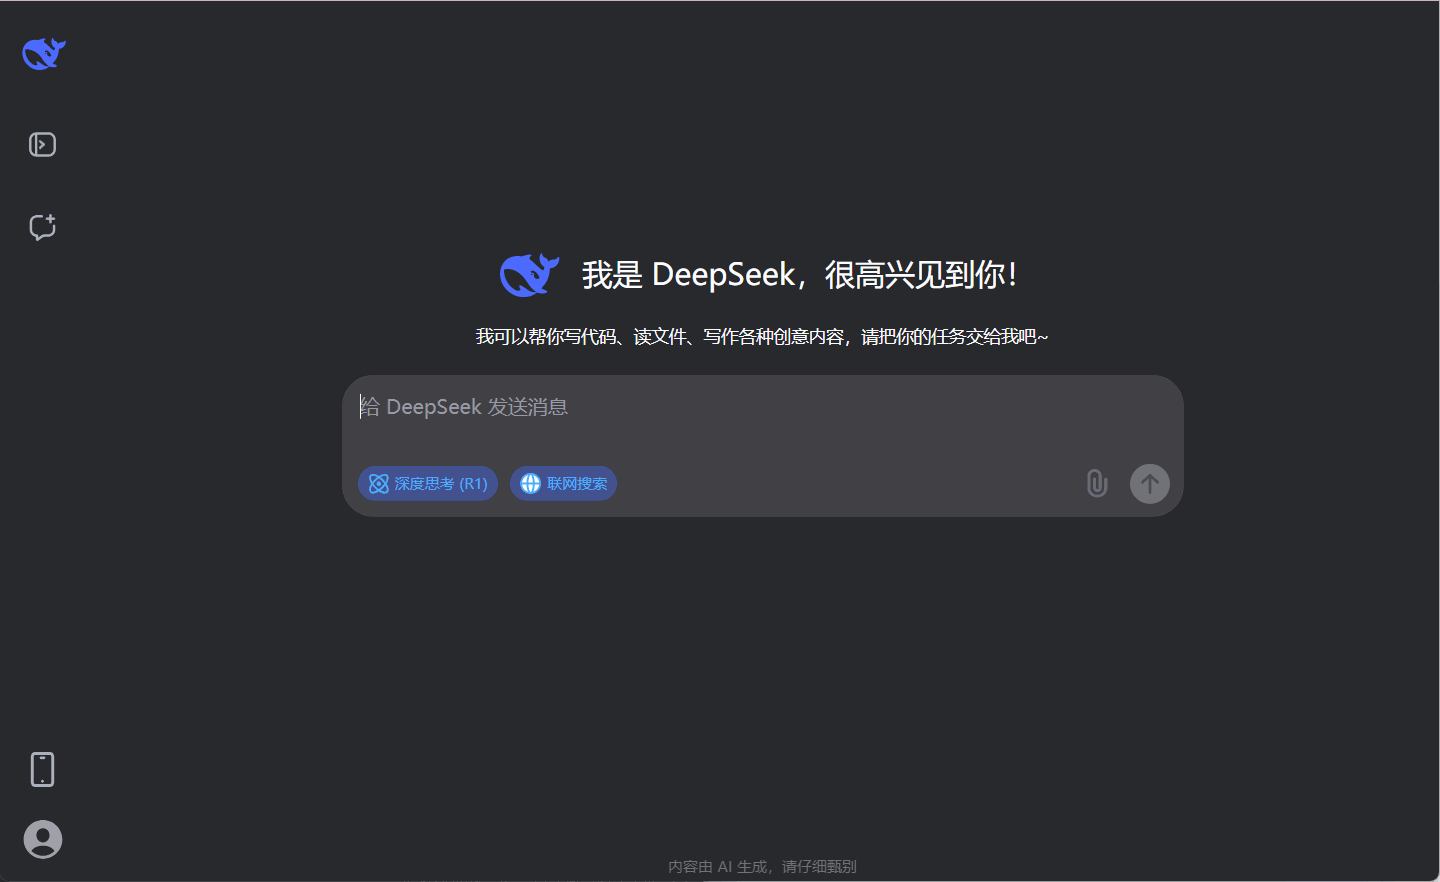Toggle 深度思考 (R1) deep thinking mode
This screenshot has width=1440, height=882.
(x=428, y=483)
